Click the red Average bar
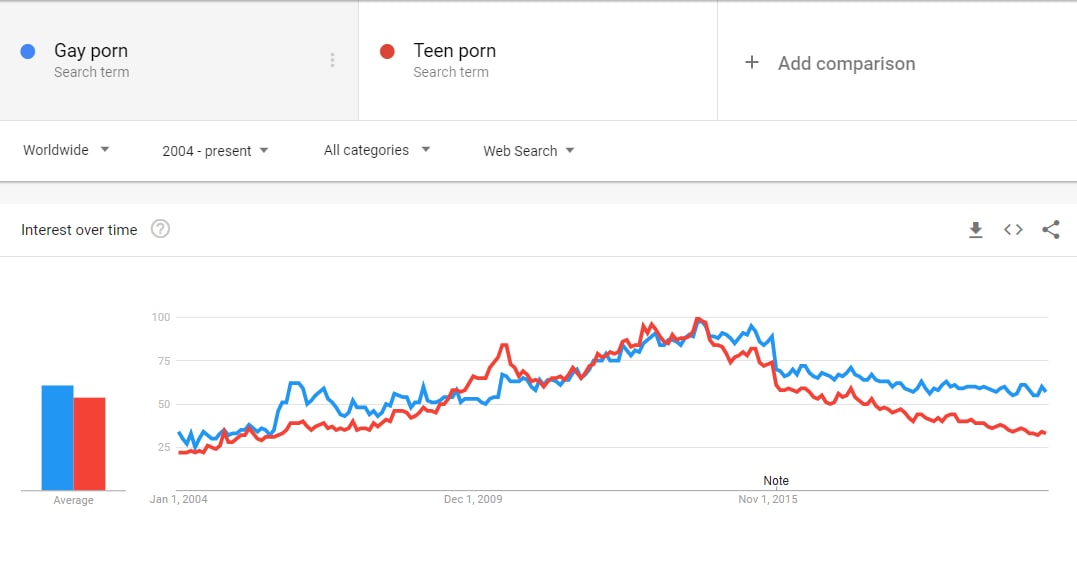 coord(89,444)
